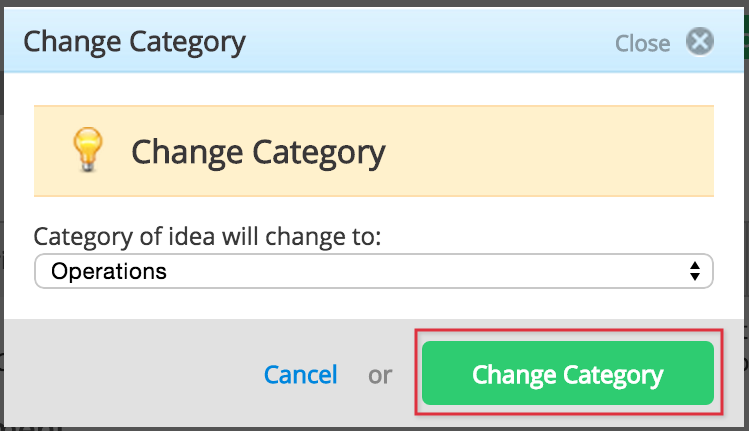
Task: Abort the category change via Cancel
Action: (300, 374)
